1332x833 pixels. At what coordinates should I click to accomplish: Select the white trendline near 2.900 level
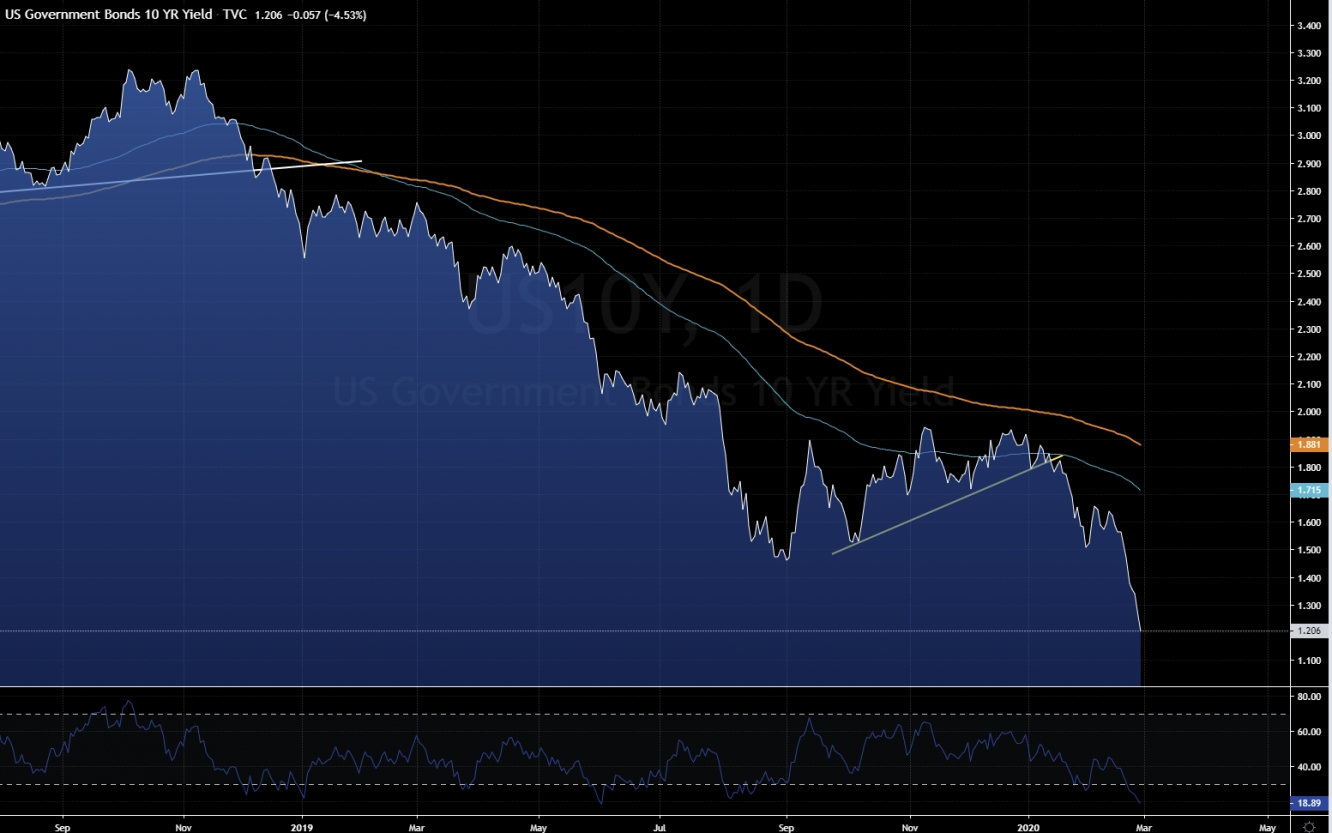click(180, 176)
